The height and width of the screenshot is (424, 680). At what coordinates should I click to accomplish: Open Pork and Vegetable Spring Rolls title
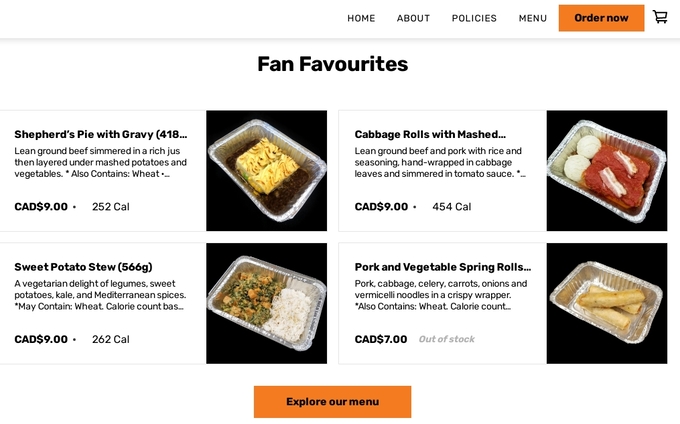443,267
